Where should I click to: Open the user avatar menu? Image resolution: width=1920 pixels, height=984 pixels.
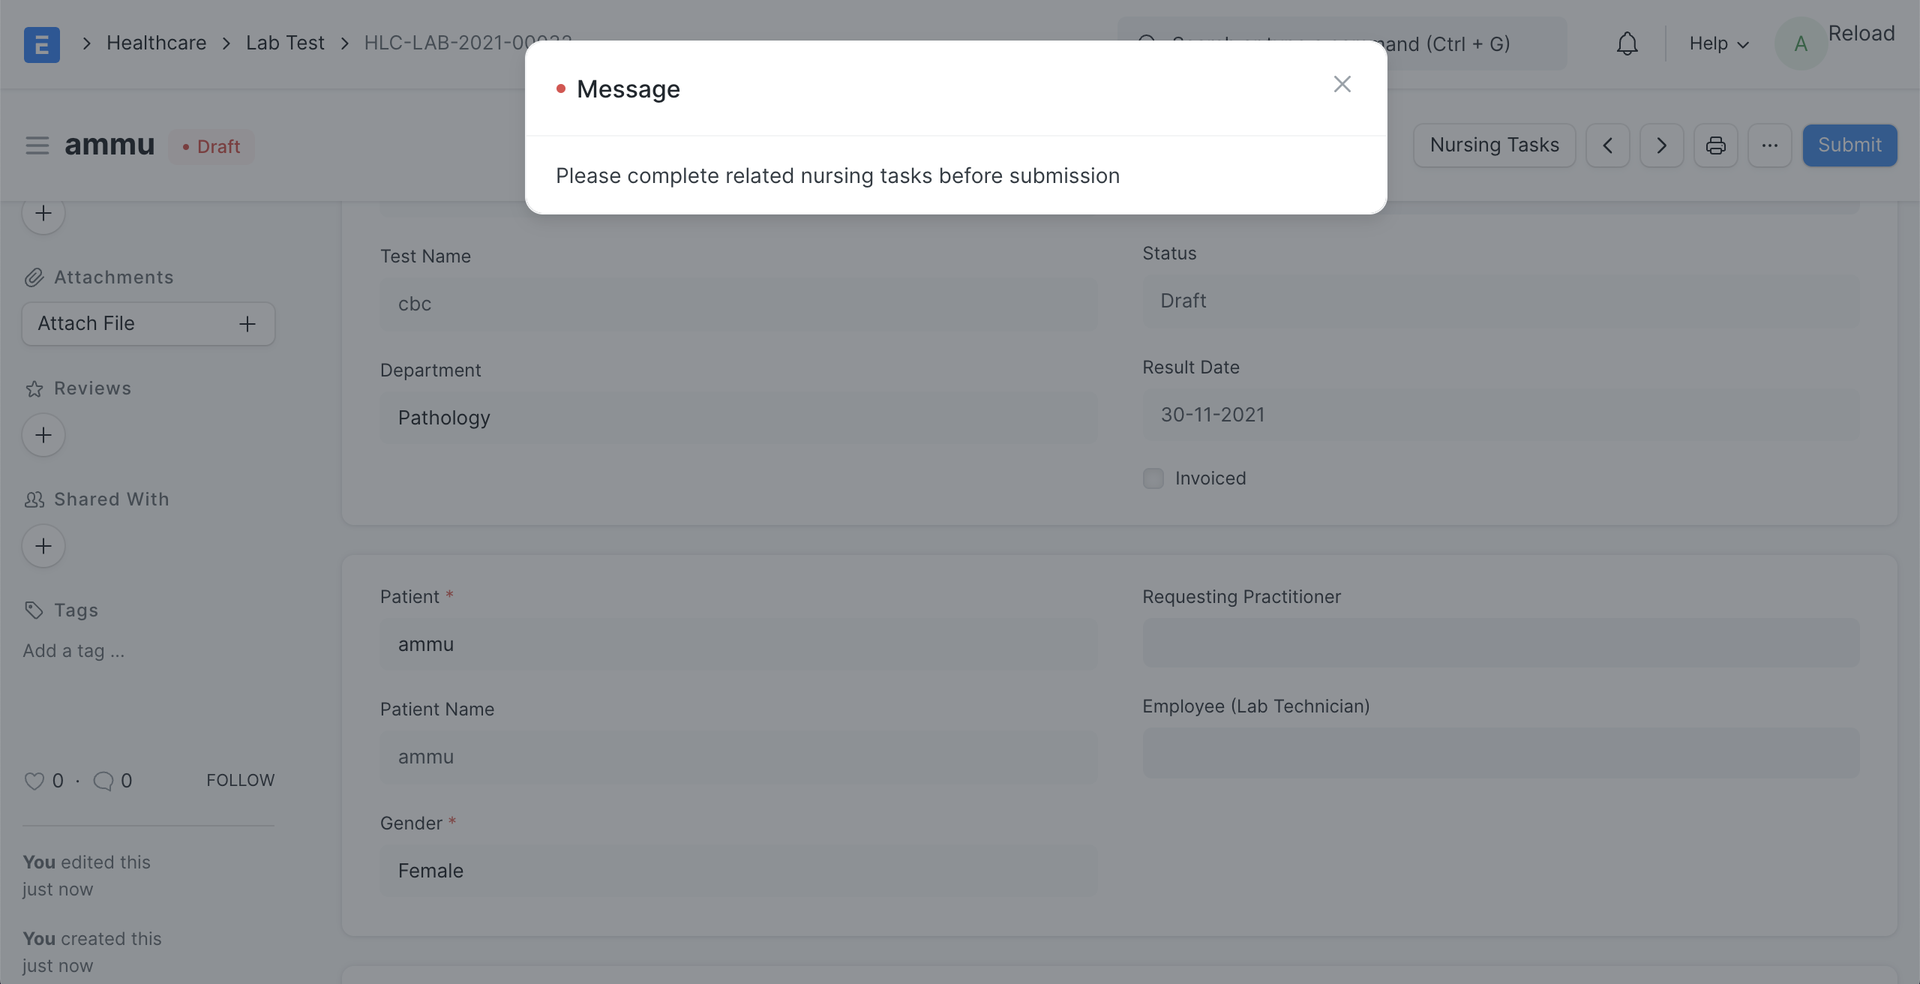(x=1800, y=44)
